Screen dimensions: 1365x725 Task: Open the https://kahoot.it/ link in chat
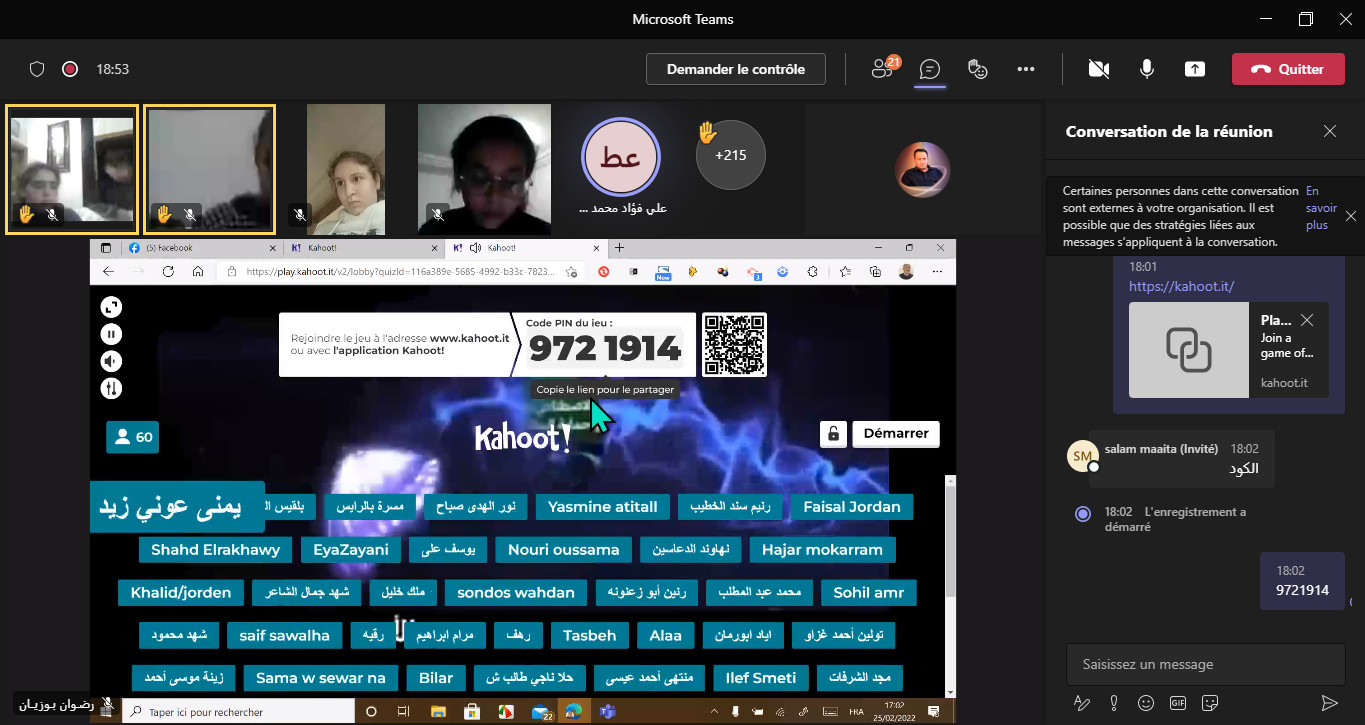click(x=1181, y=286)
